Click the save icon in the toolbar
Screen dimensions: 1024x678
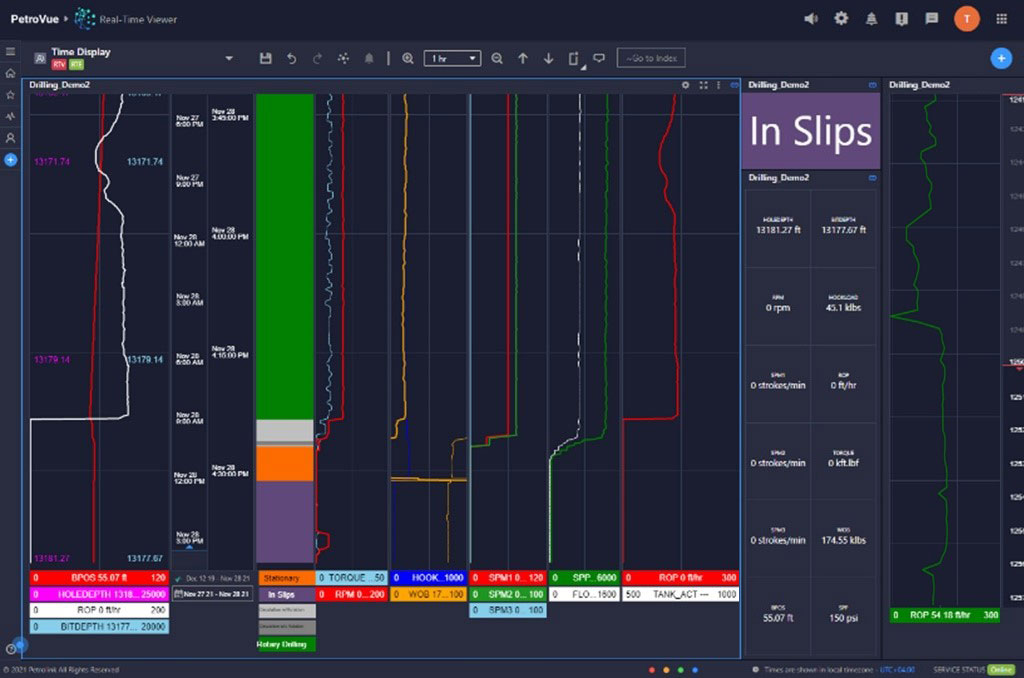(x=265, y=58)
